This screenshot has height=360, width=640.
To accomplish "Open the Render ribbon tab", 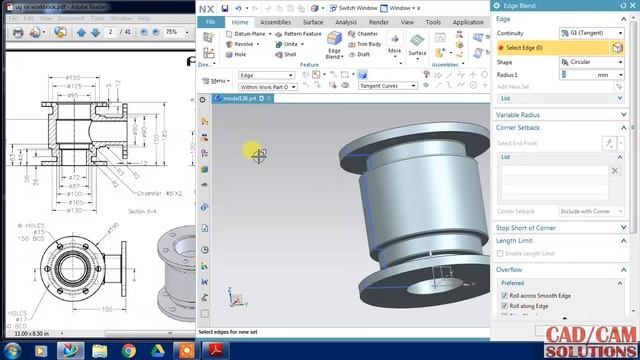I will pyautogui.click(x=379, y=22).
